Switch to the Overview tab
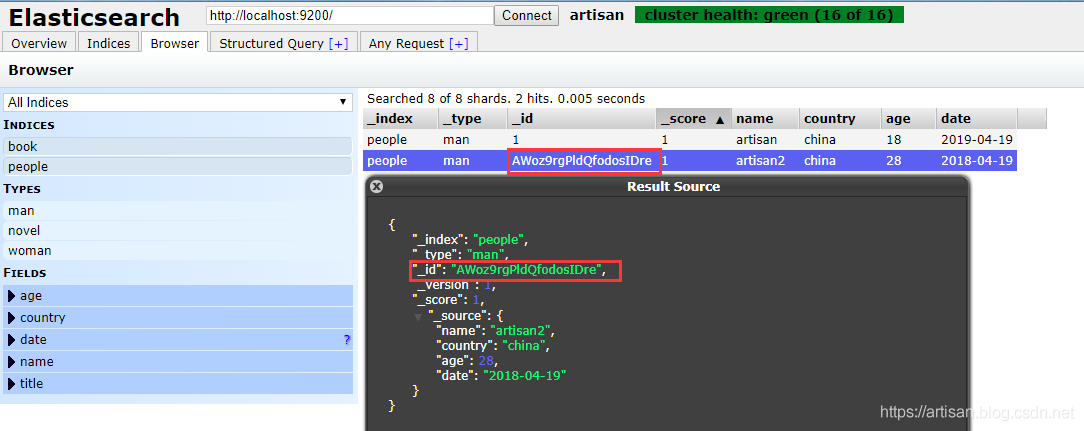 pyautogui.click(x=39, y=43)
